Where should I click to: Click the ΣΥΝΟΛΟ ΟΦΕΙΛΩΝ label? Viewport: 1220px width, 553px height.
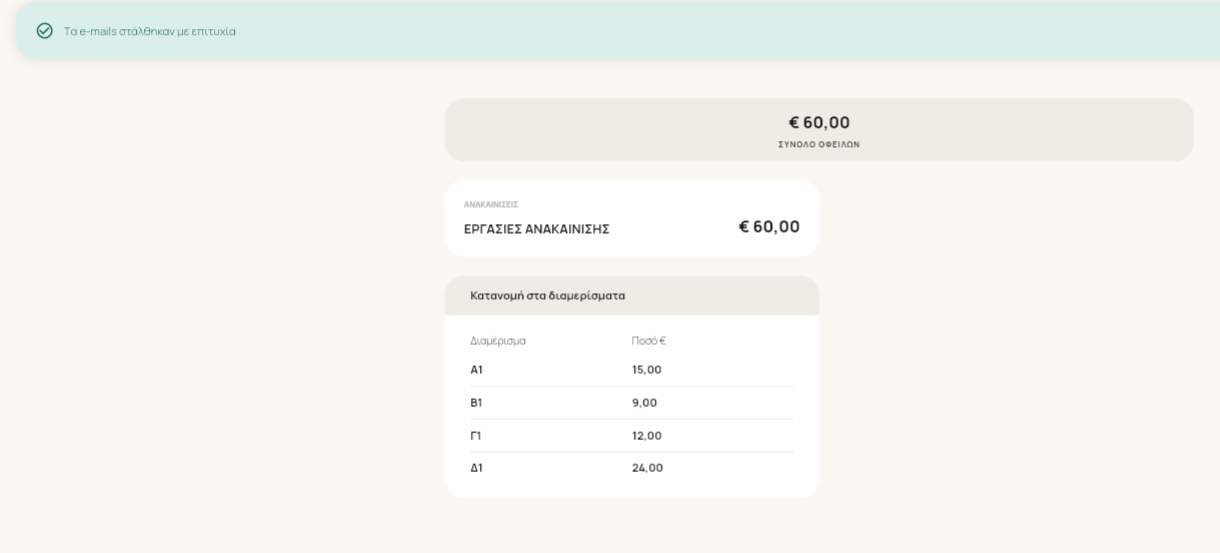pos(819,145)
